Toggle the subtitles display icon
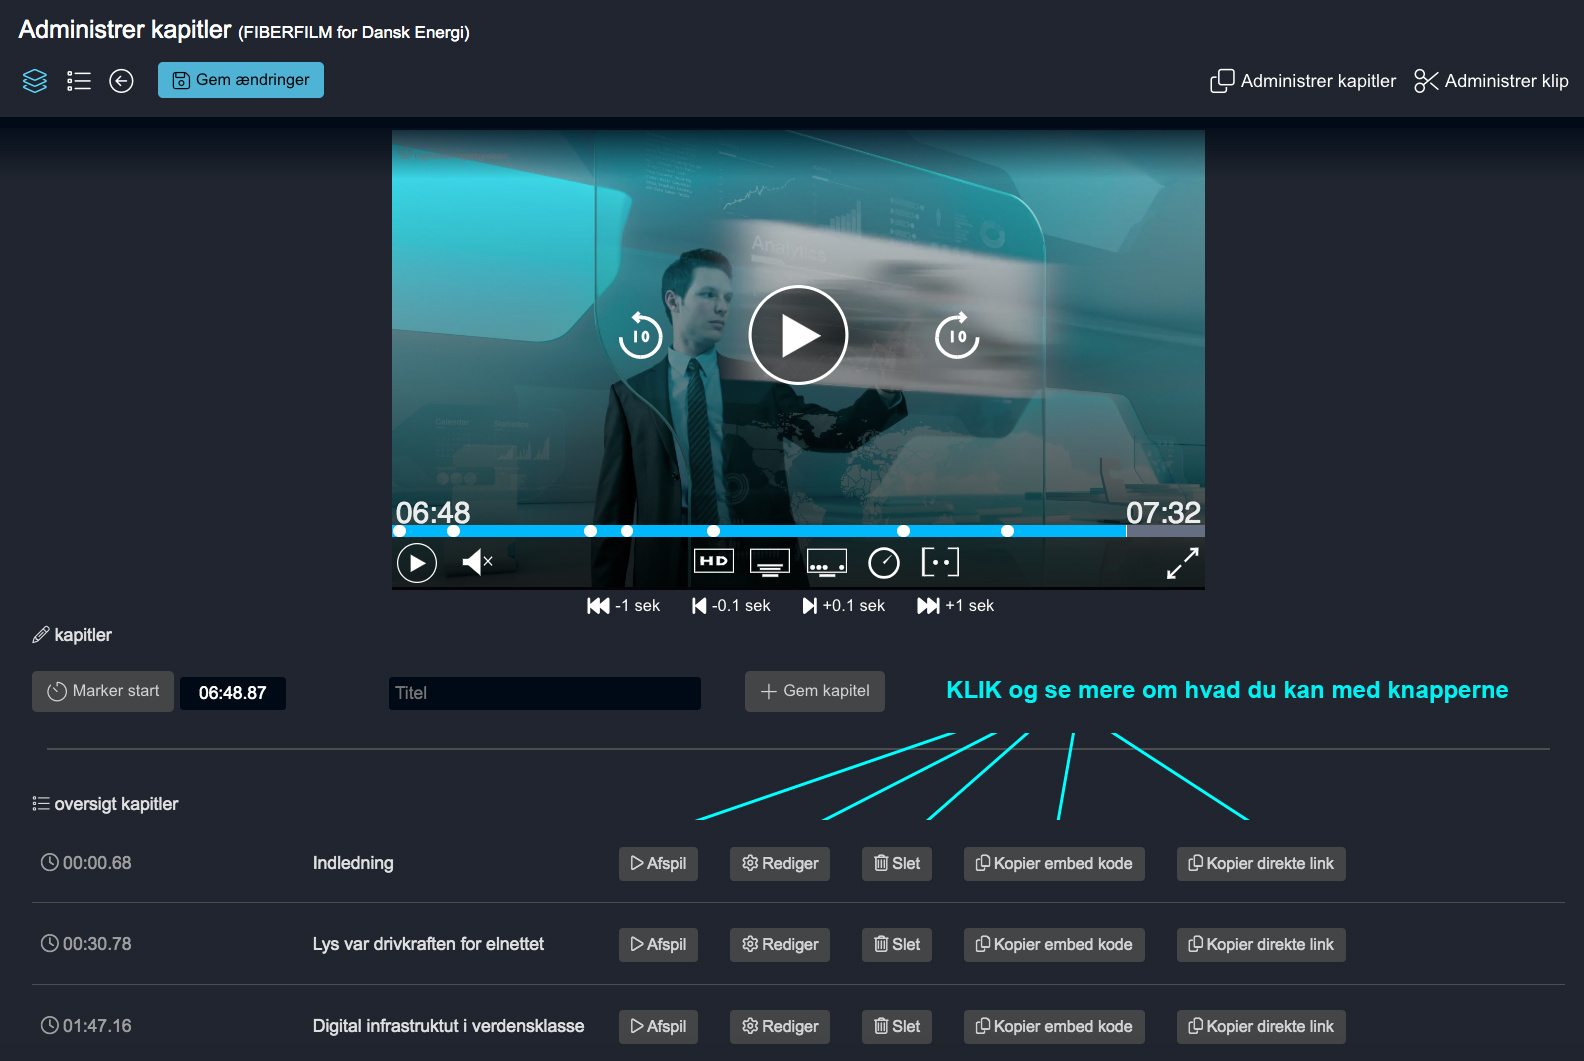 769,562
